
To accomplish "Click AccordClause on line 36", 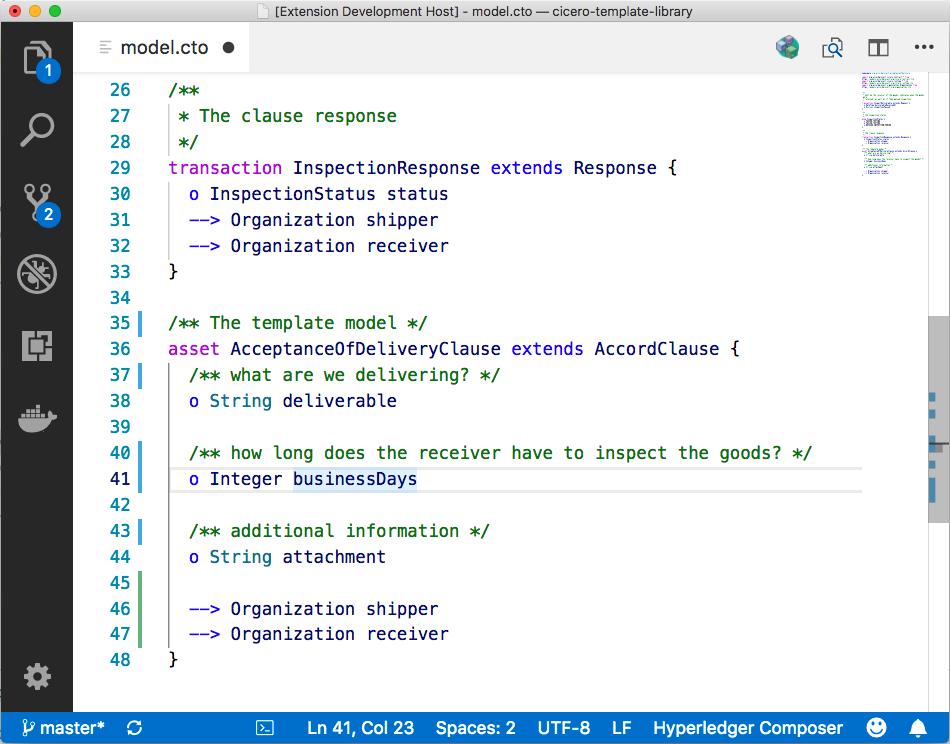I will pyautogui.click(x=657, y=349).
